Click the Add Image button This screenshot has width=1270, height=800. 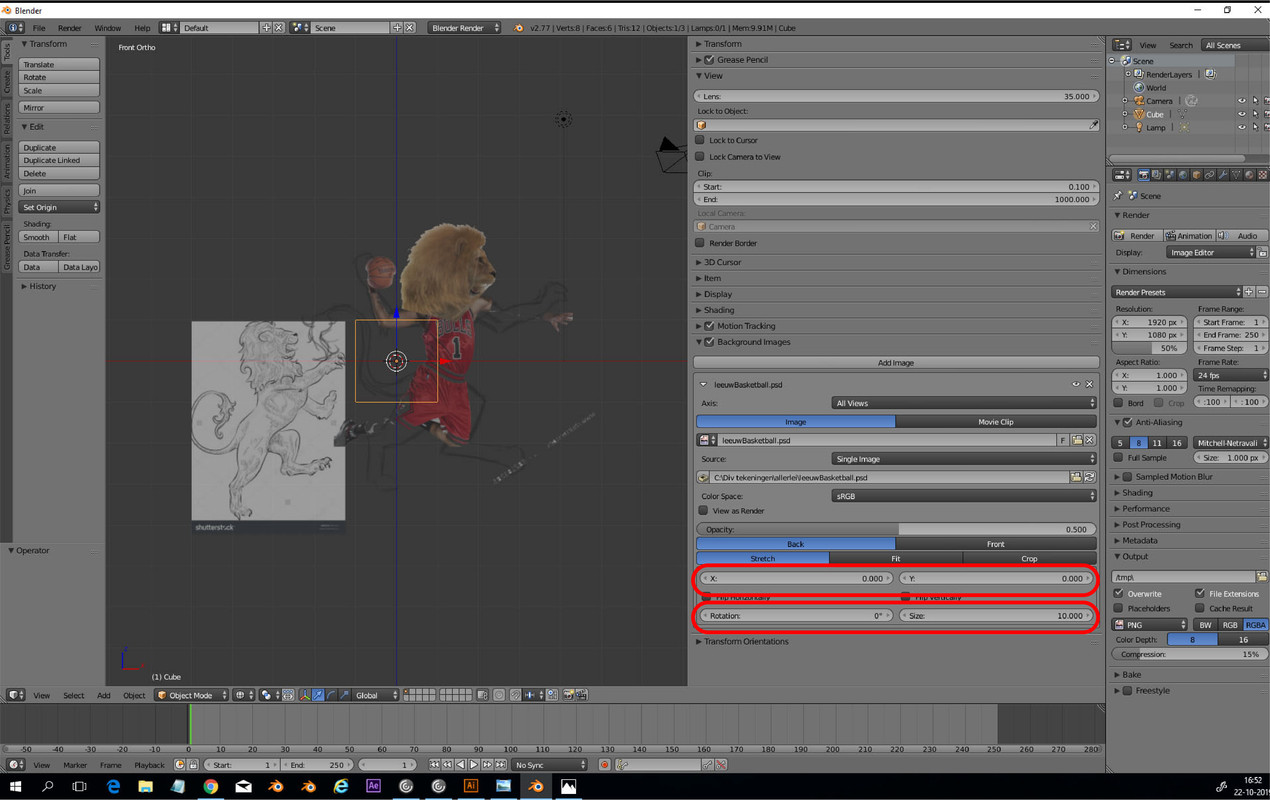click(896, 363)
